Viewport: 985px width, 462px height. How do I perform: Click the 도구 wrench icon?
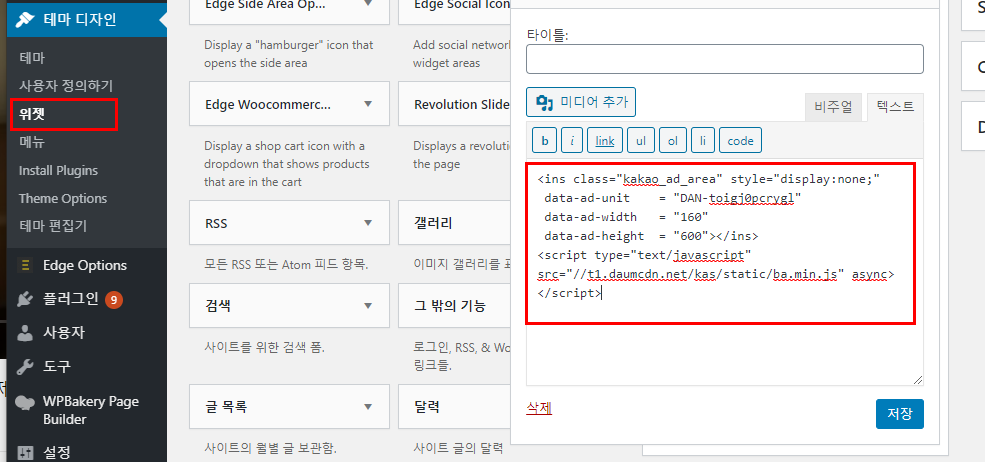[x=25, y=366]
